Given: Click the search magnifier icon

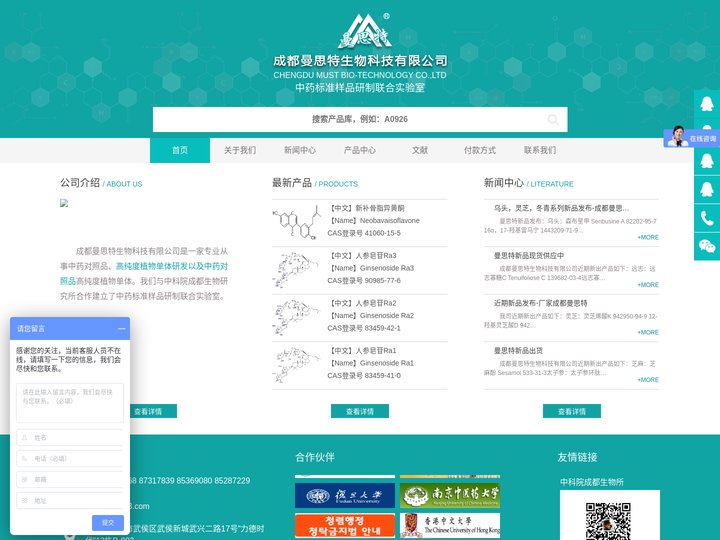Looking at the screenshot, I should [x=553, y=119].
